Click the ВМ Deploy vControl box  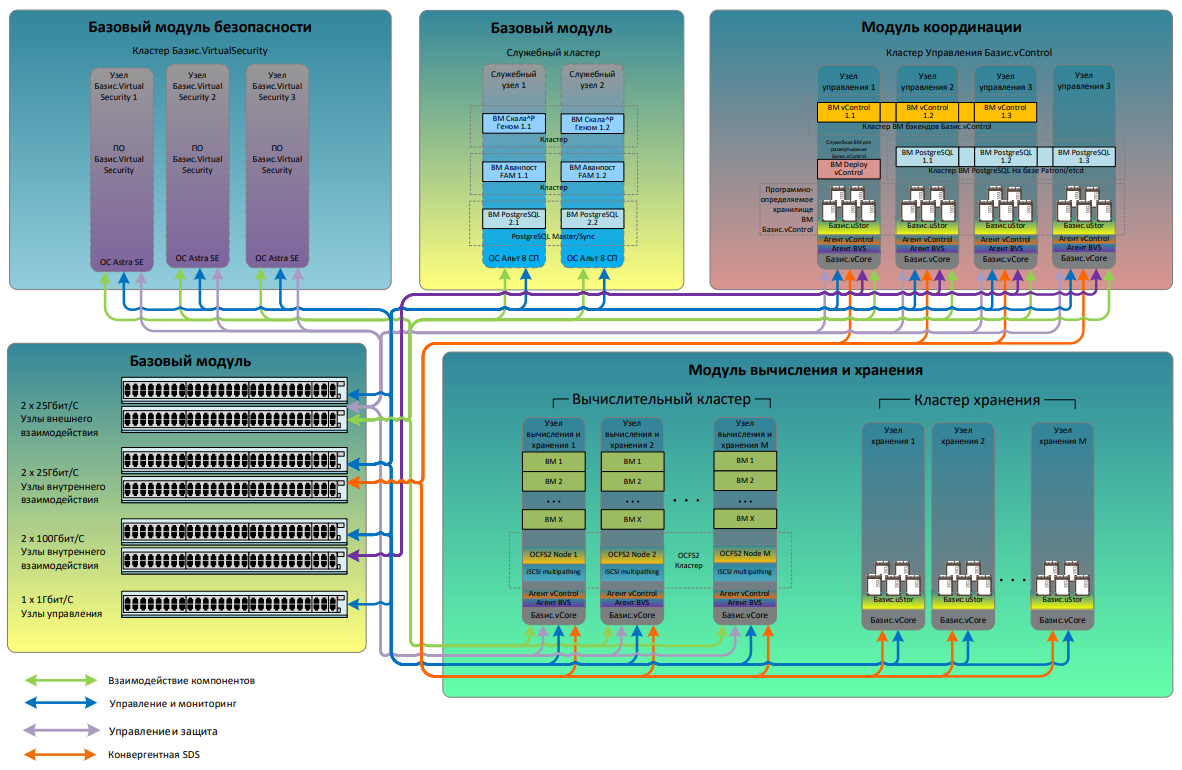click(x=848, y=169)
